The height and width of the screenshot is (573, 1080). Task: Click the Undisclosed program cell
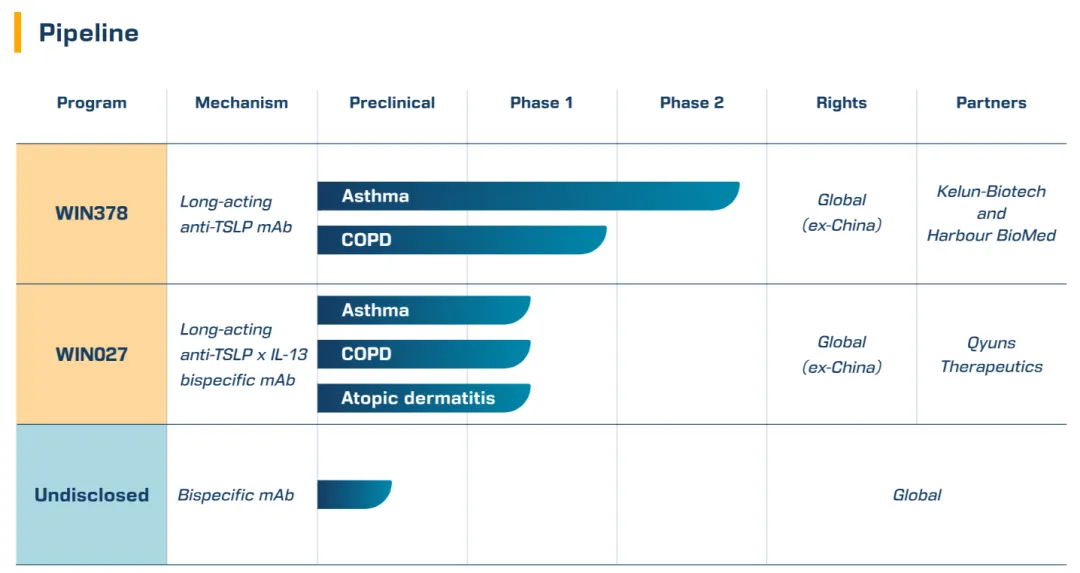click(91, 495)
